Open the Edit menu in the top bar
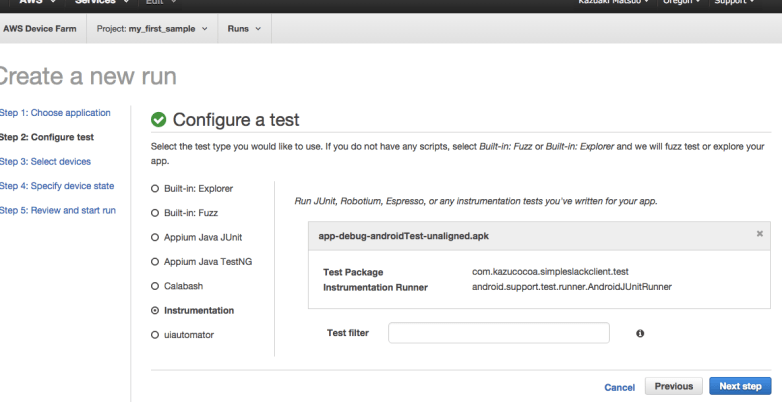This screenshot has width=782, height=402. point(161,2)
